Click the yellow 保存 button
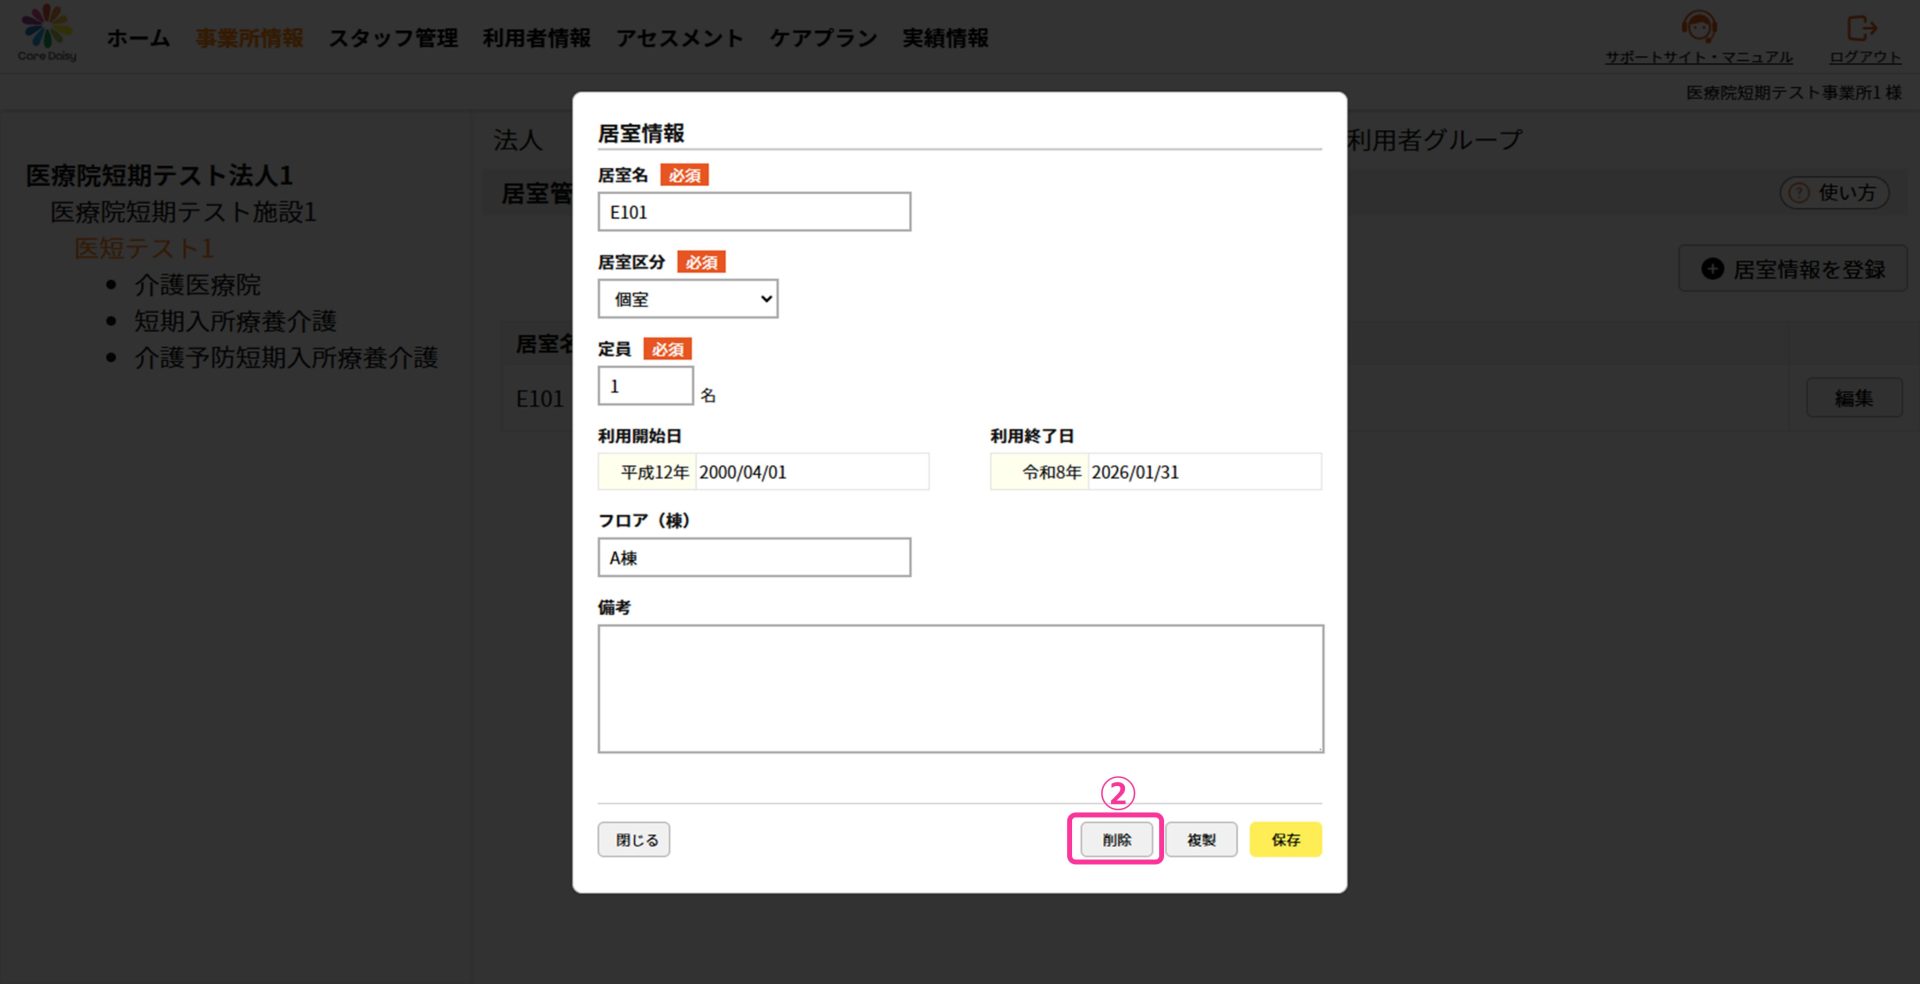The height and width of the screenshot is (984, 1920). (1285, 840)
